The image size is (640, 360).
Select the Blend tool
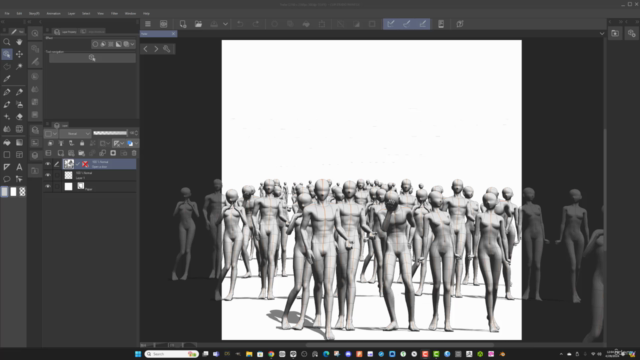[x=7, y=129]
